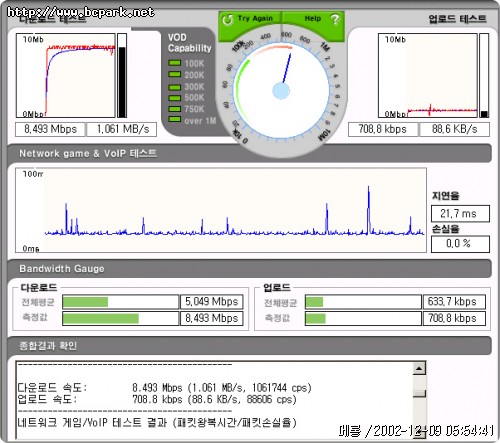The image size is (500, 443).
Task: Select the 1,061 MB/s download value field
Action: (122, 129)
